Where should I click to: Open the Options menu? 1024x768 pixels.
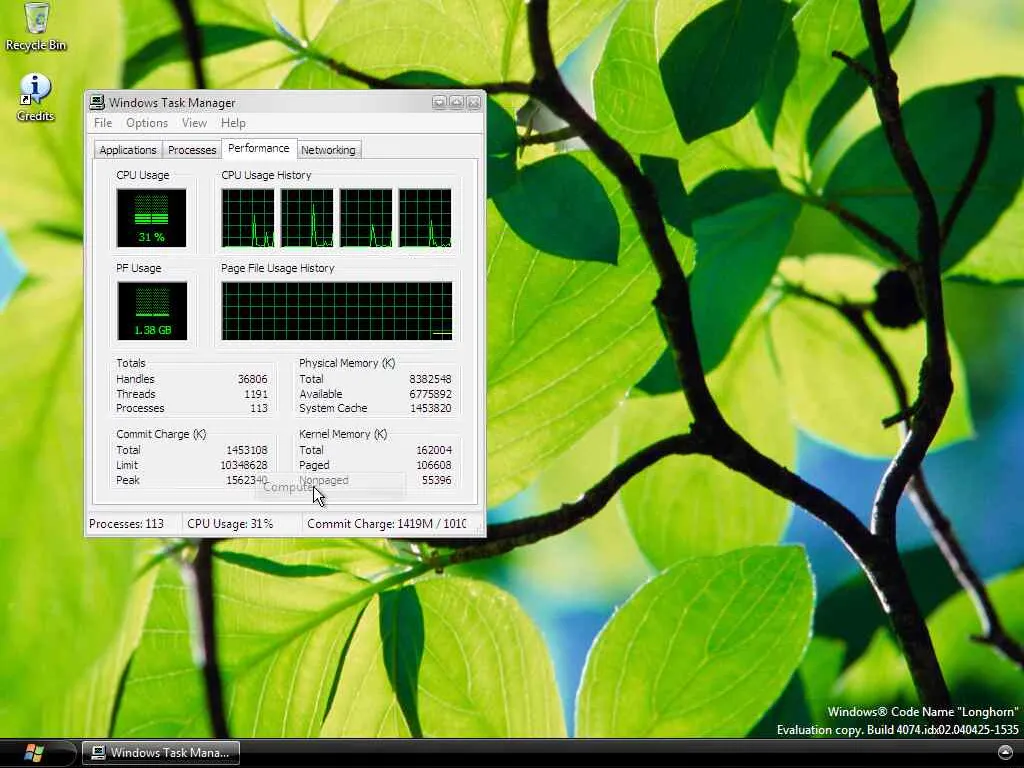147,123
